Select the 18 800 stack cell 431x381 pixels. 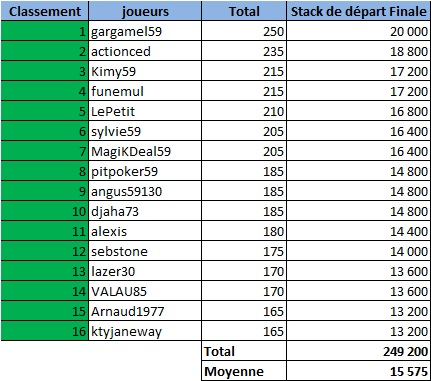(x=358, y=51)
